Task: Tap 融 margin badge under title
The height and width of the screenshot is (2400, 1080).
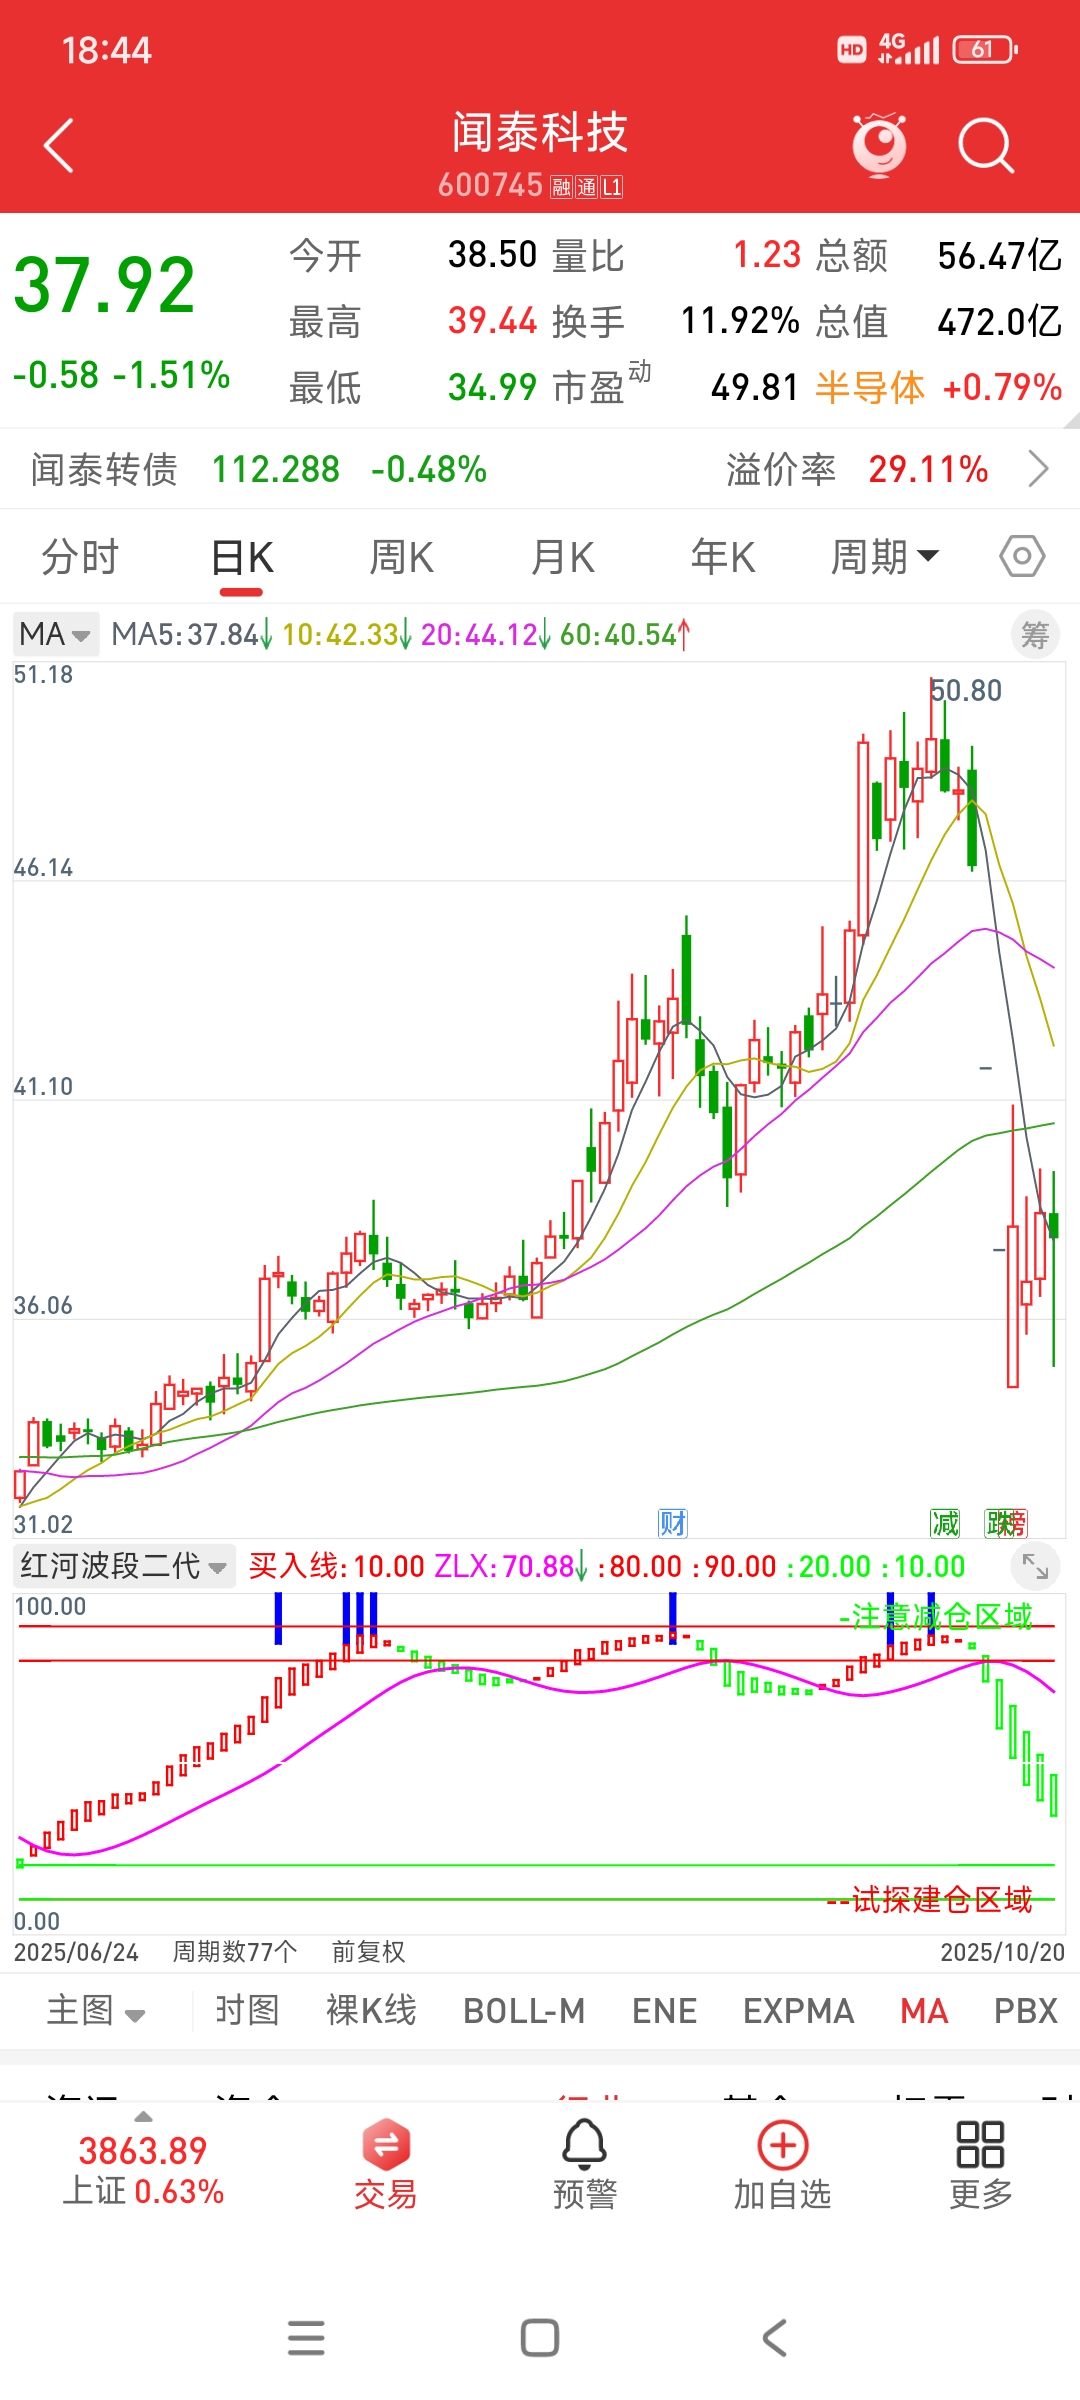Action: [x=561, y=186]
